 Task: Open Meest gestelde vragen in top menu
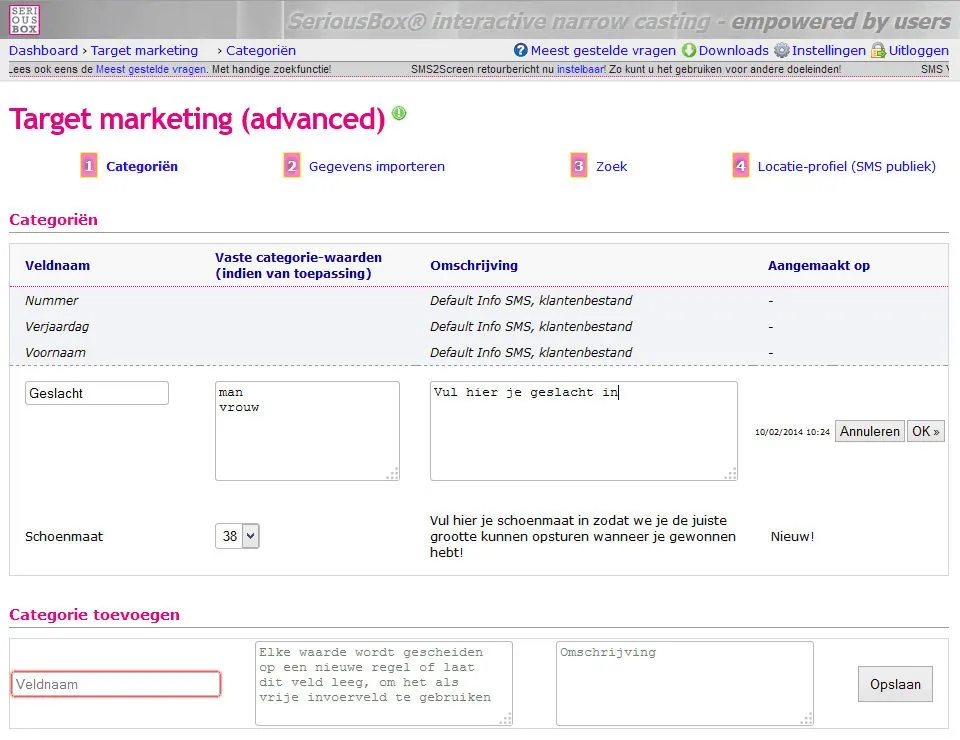(603, 50)
